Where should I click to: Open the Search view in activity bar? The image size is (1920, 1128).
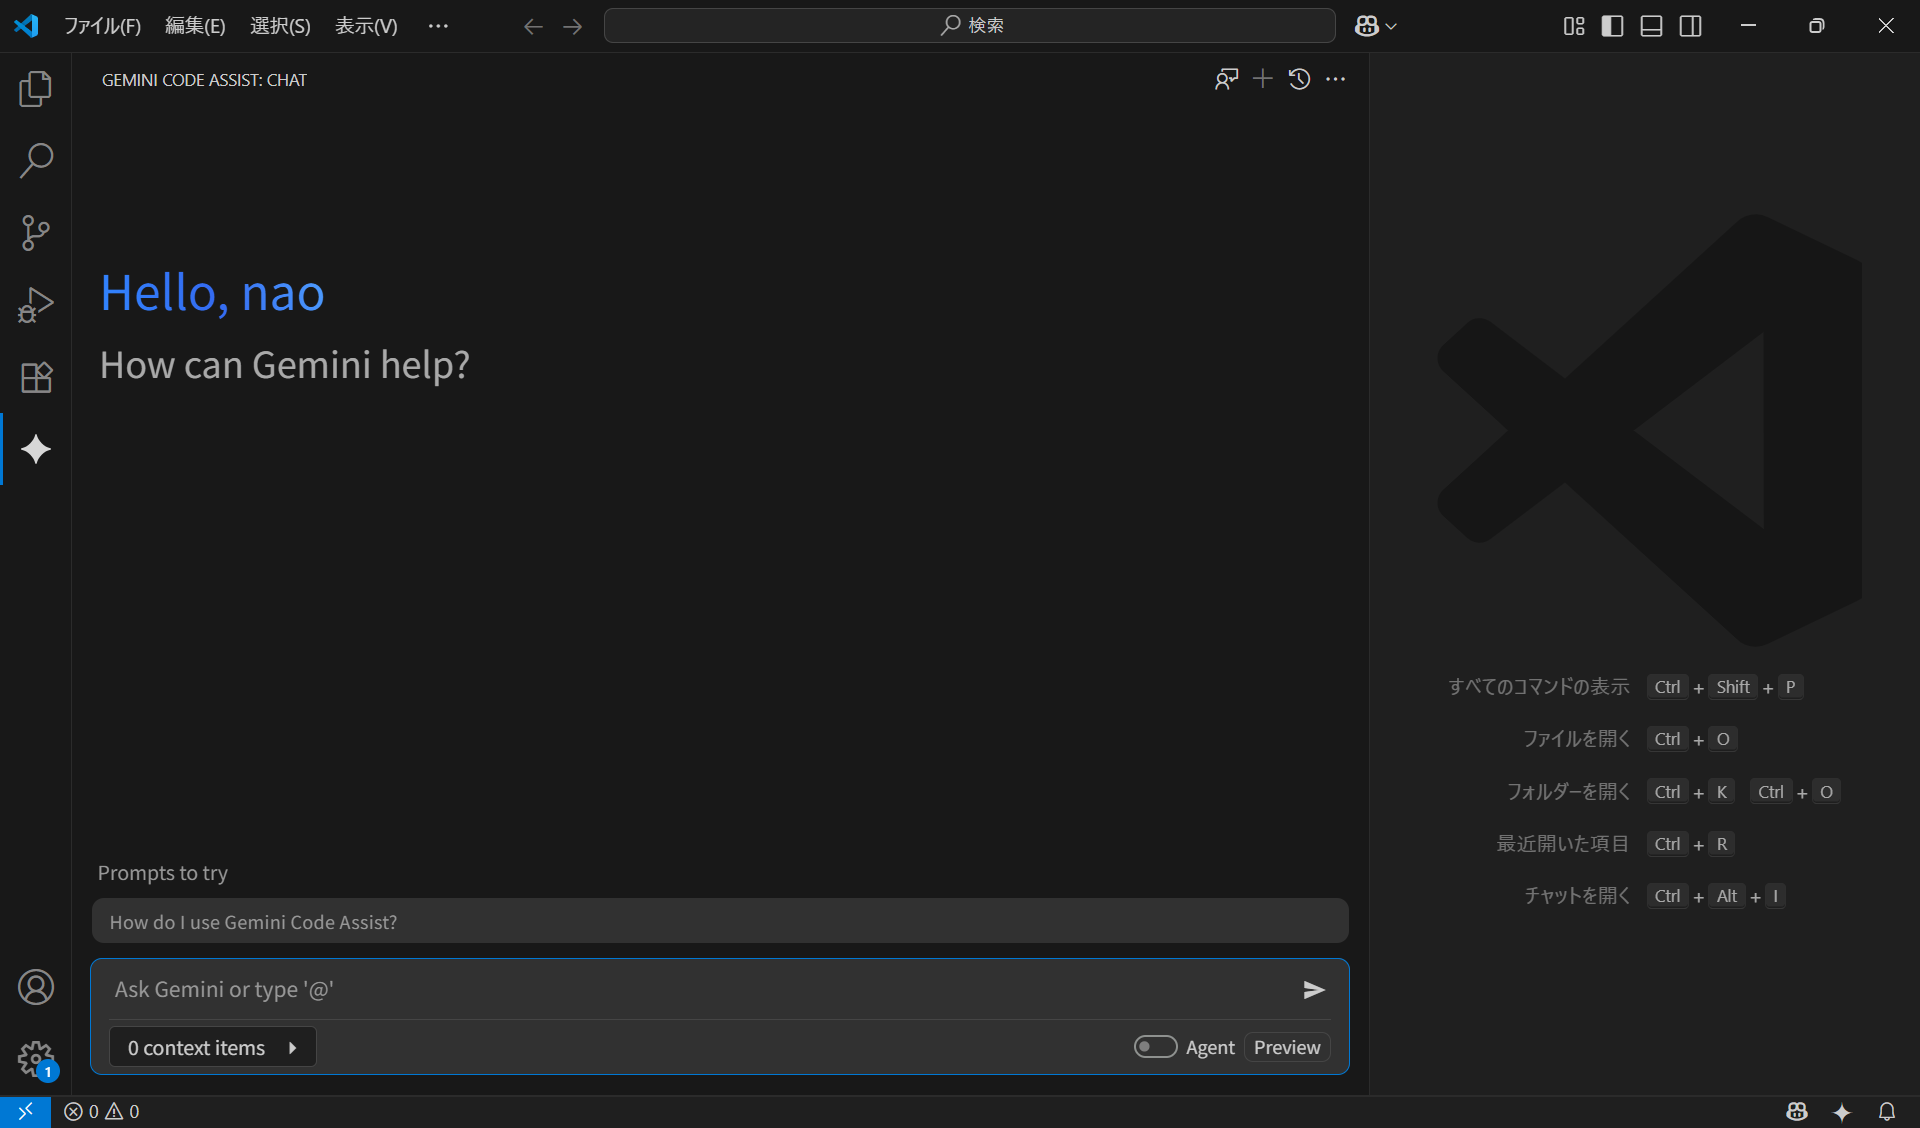[36, 161]
